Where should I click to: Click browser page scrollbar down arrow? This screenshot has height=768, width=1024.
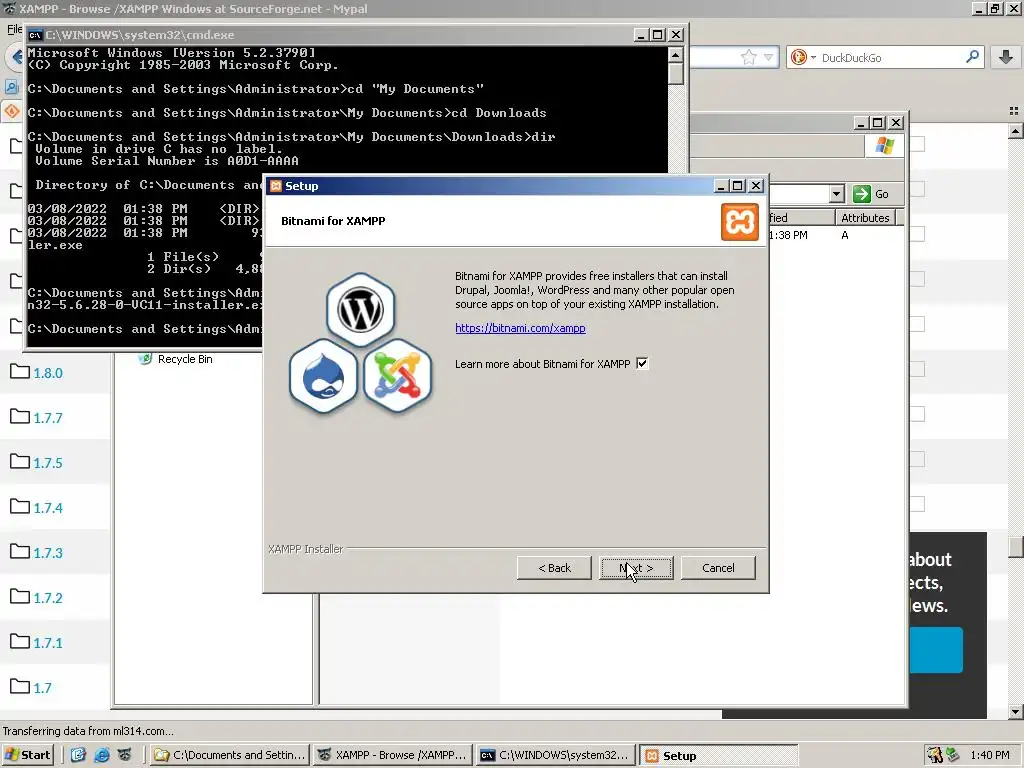[1016, 712]
